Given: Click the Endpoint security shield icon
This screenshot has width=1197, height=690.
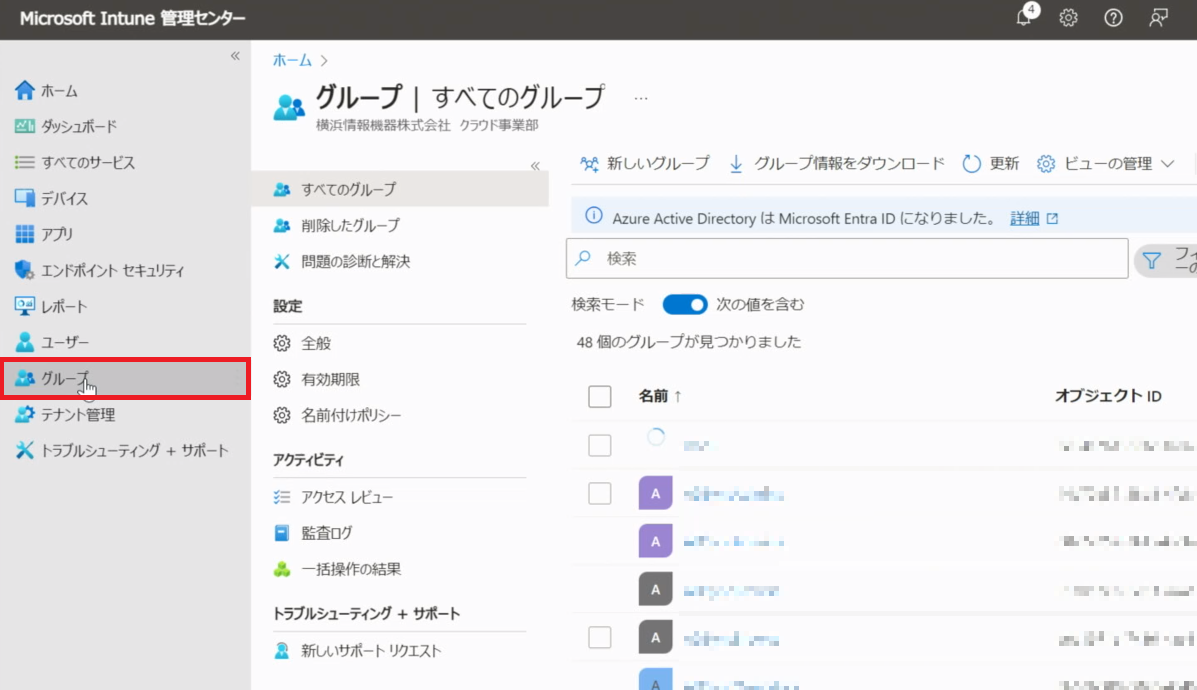Looking at the screenshot, I should point(24,269).
